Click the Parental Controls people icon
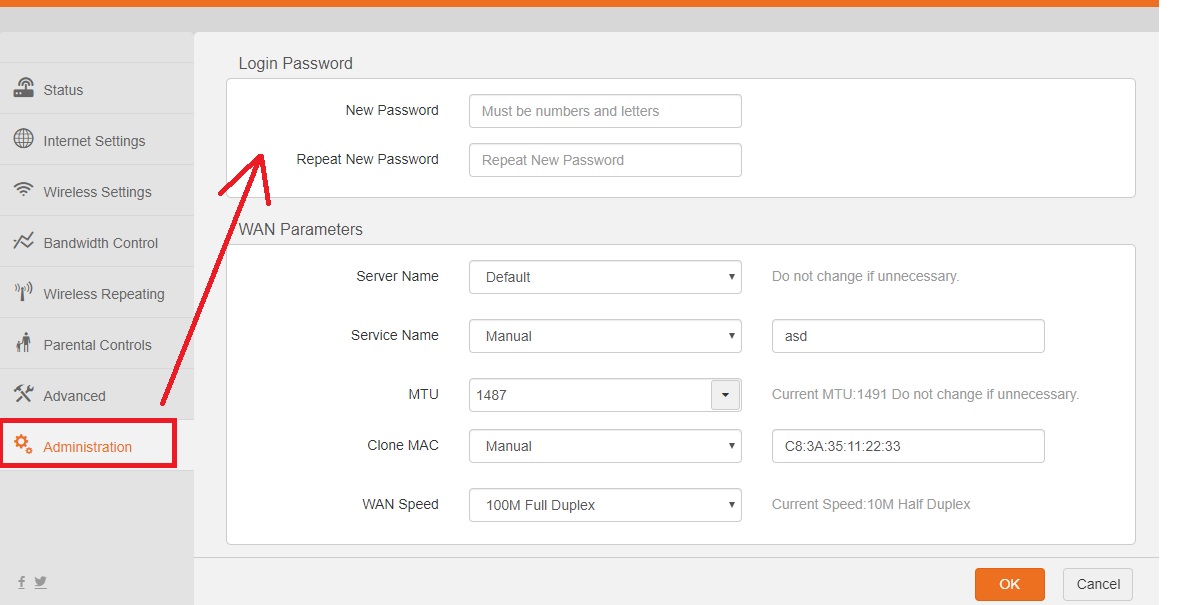 point(23,343)
